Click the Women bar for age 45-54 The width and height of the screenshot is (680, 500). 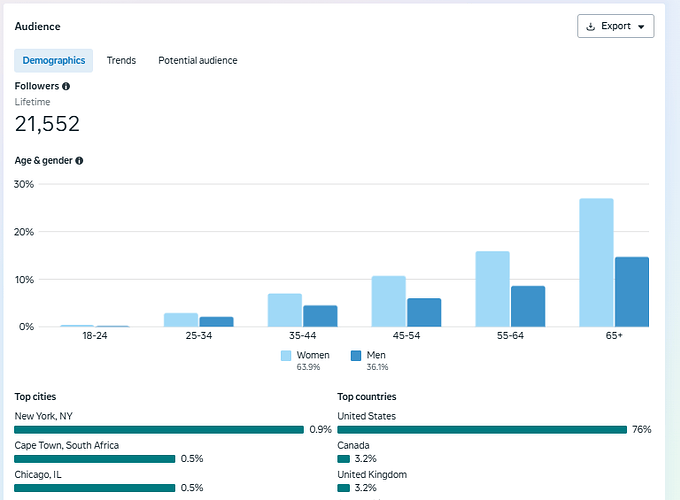(389, 301)
